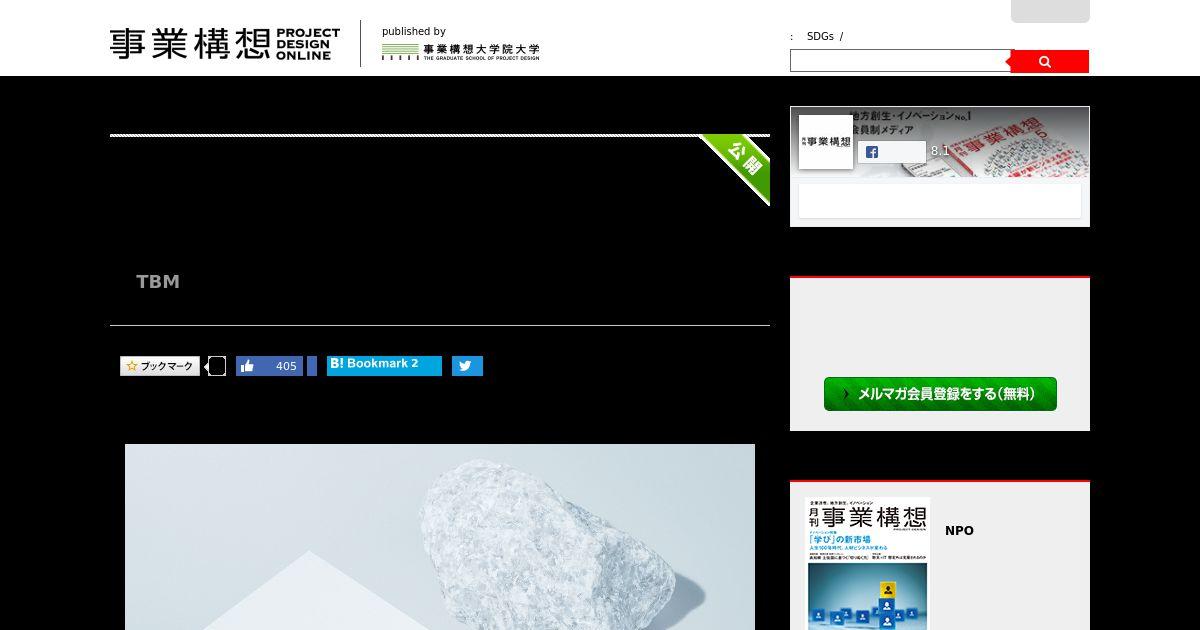Click the 事業構想 PROJECT DESIGN ONLINE logo
Viewport: 1200px width, 630px height.
225,43
